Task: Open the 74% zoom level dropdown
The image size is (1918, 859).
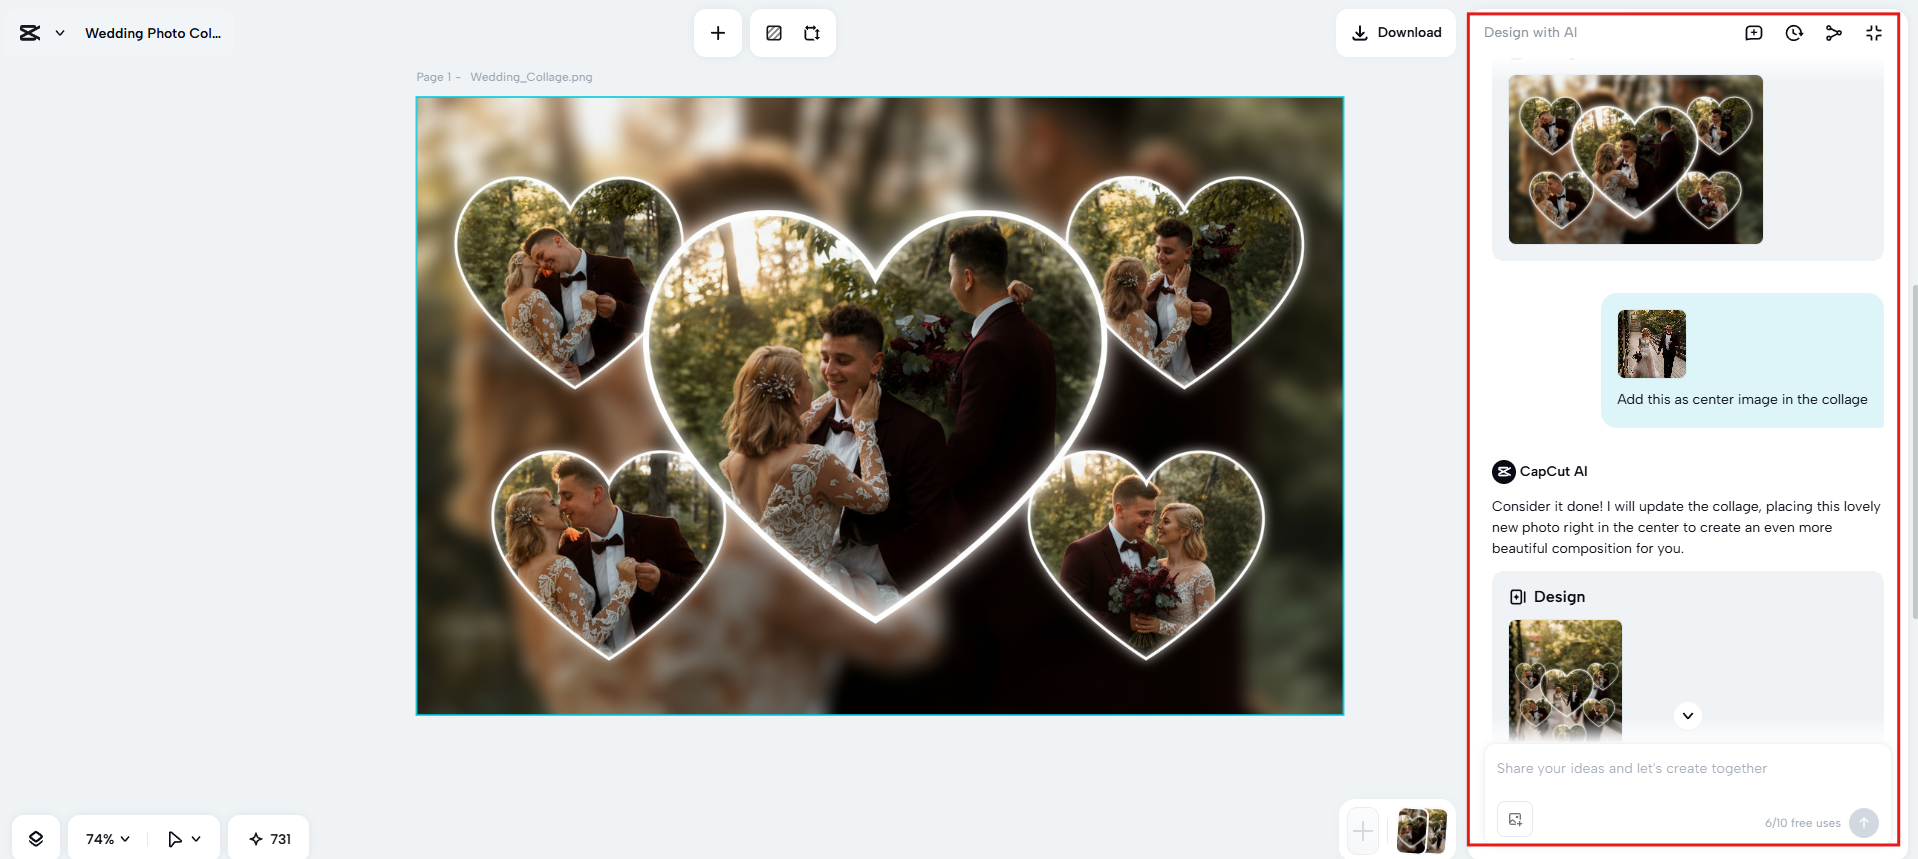Action: [107, 838]
